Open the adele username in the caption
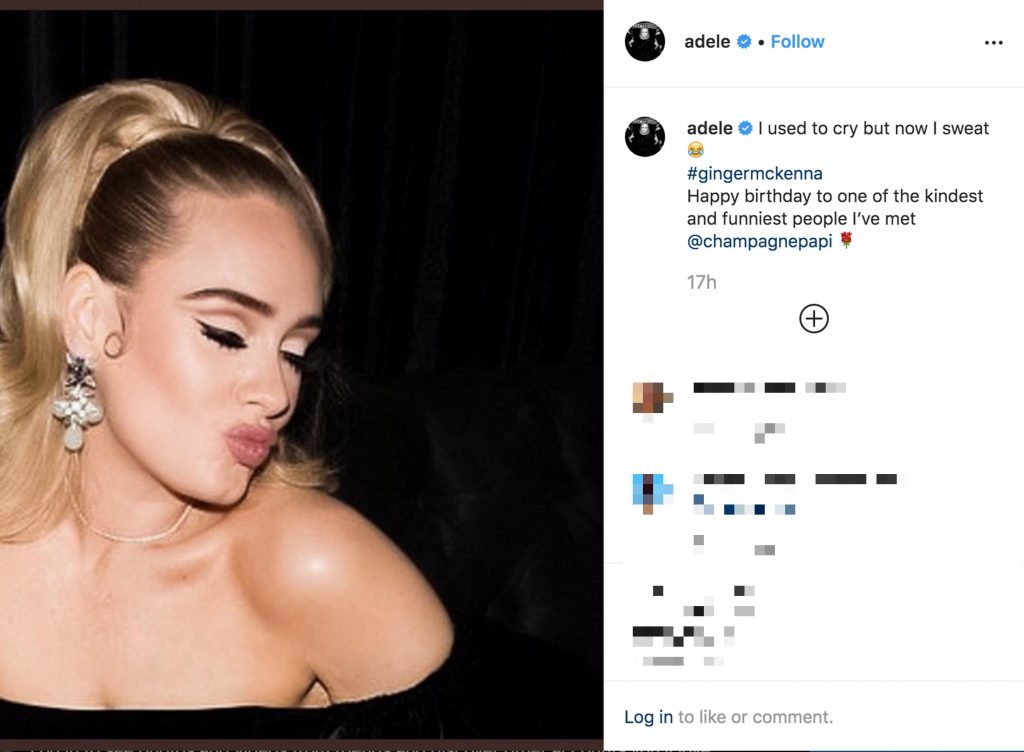 click(x=710, y=129)
